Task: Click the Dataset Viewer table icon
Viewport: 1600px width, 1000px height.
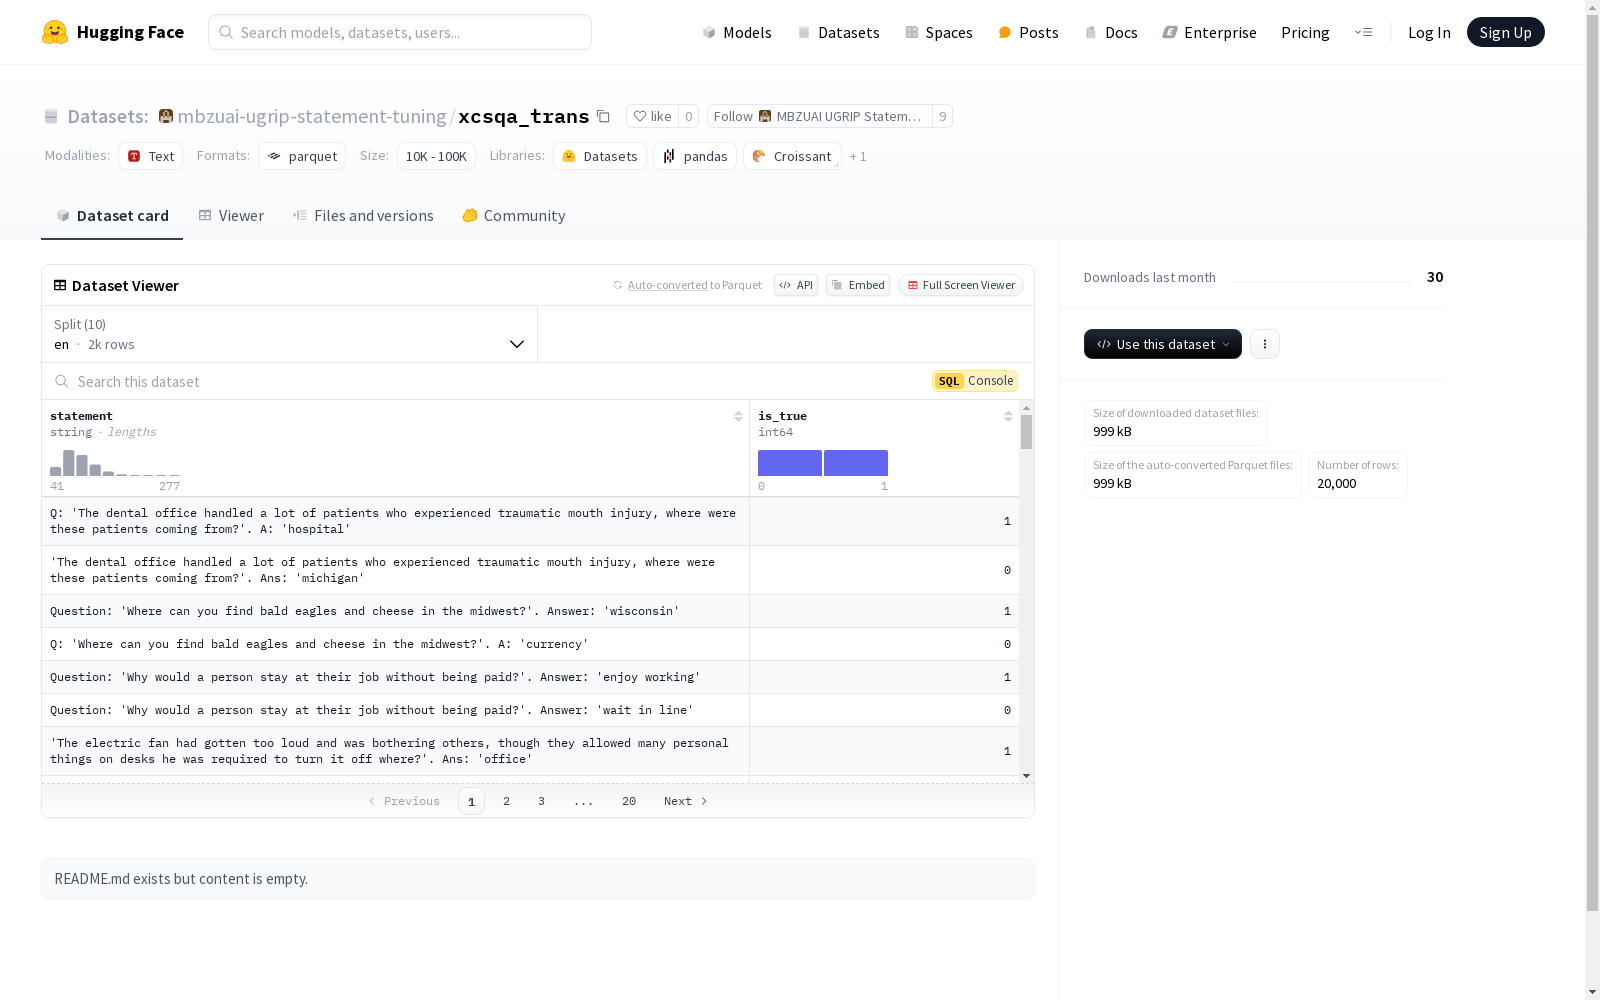Action: (x=60, y=285)
